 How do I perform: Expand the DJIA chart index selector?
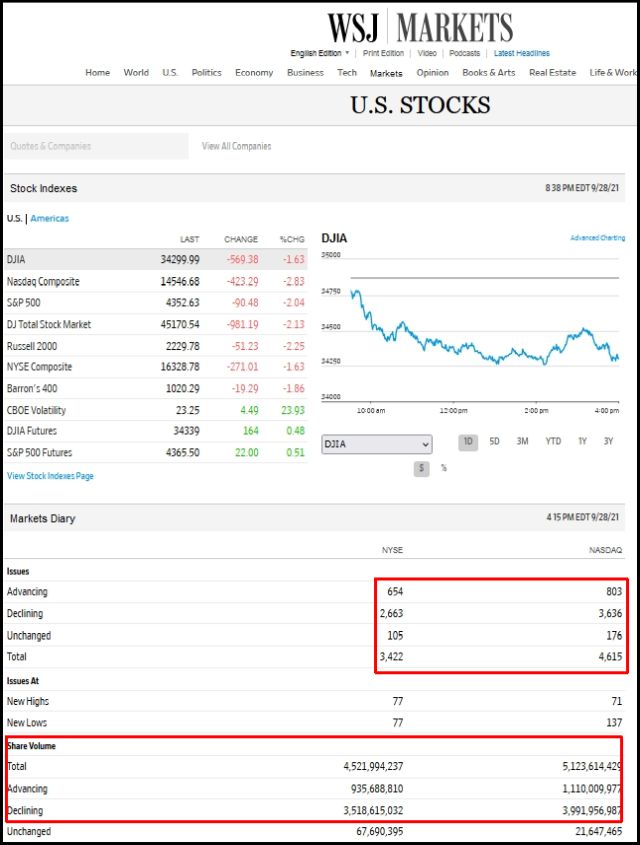coord(376,444)
